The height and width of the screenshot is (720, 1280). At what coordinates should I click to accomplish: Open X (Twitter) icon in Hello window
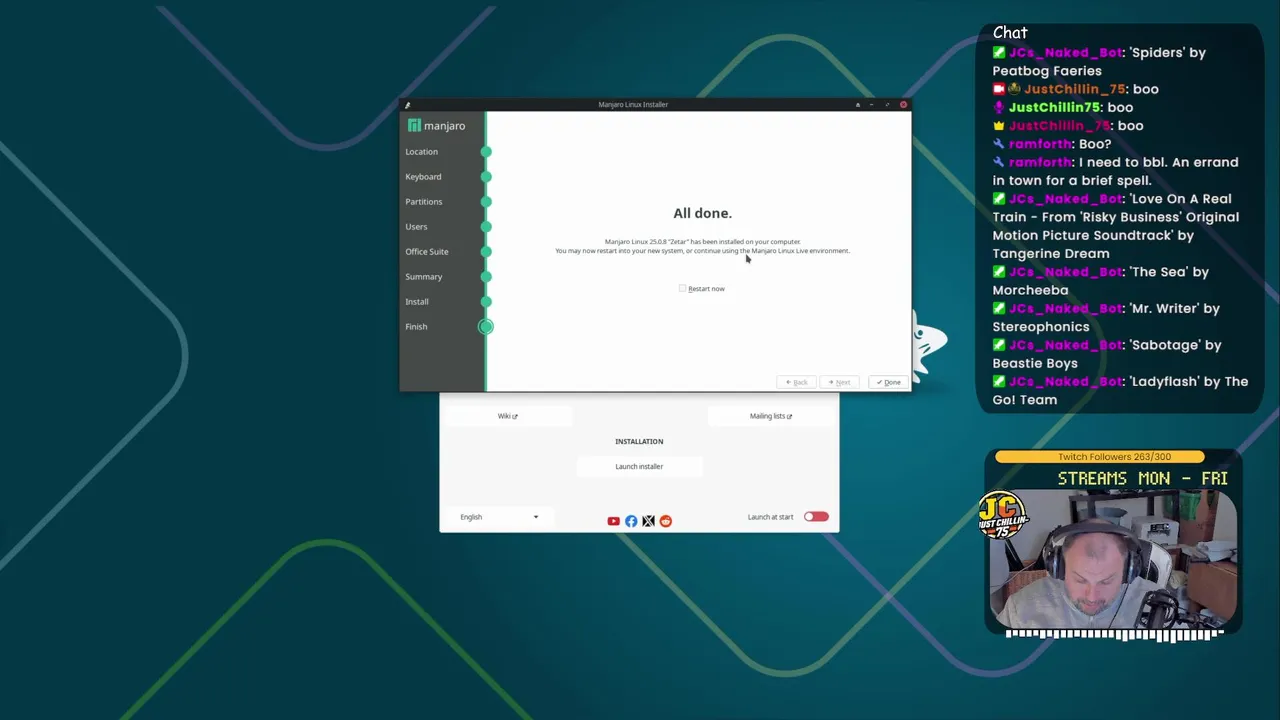pos(648,521)
